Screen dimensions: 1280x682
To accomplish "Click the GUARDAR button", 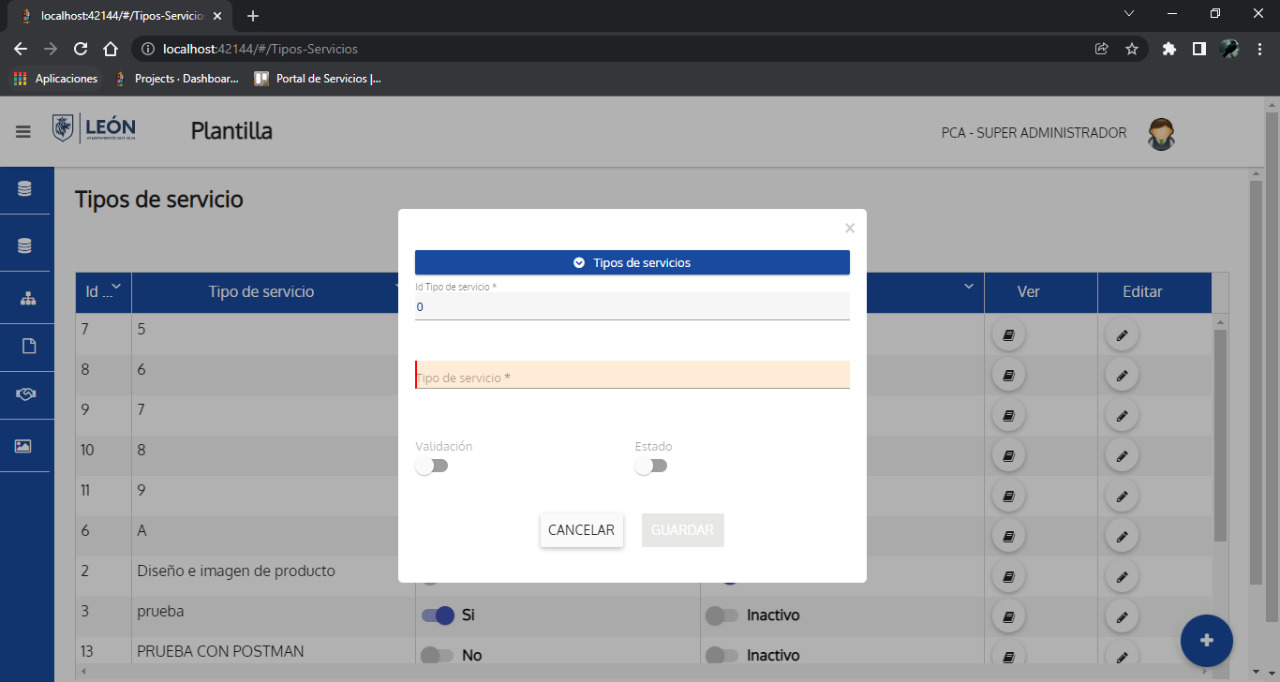I will pyautogui.click(x=683, y=530).
